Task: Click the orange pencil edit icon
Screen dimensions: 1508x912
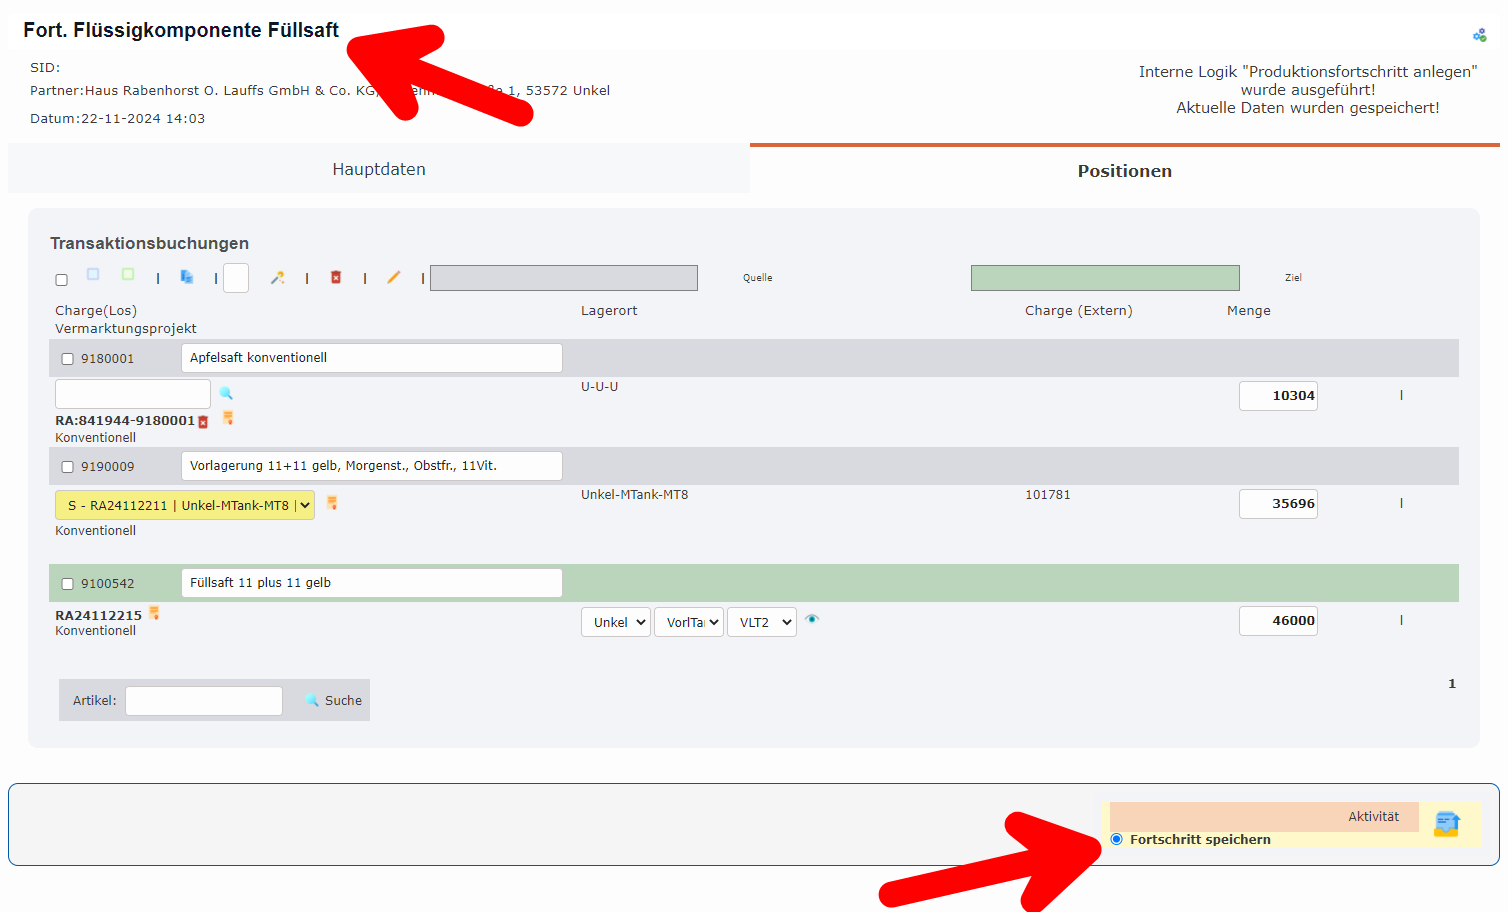Action: click(394, 277)
